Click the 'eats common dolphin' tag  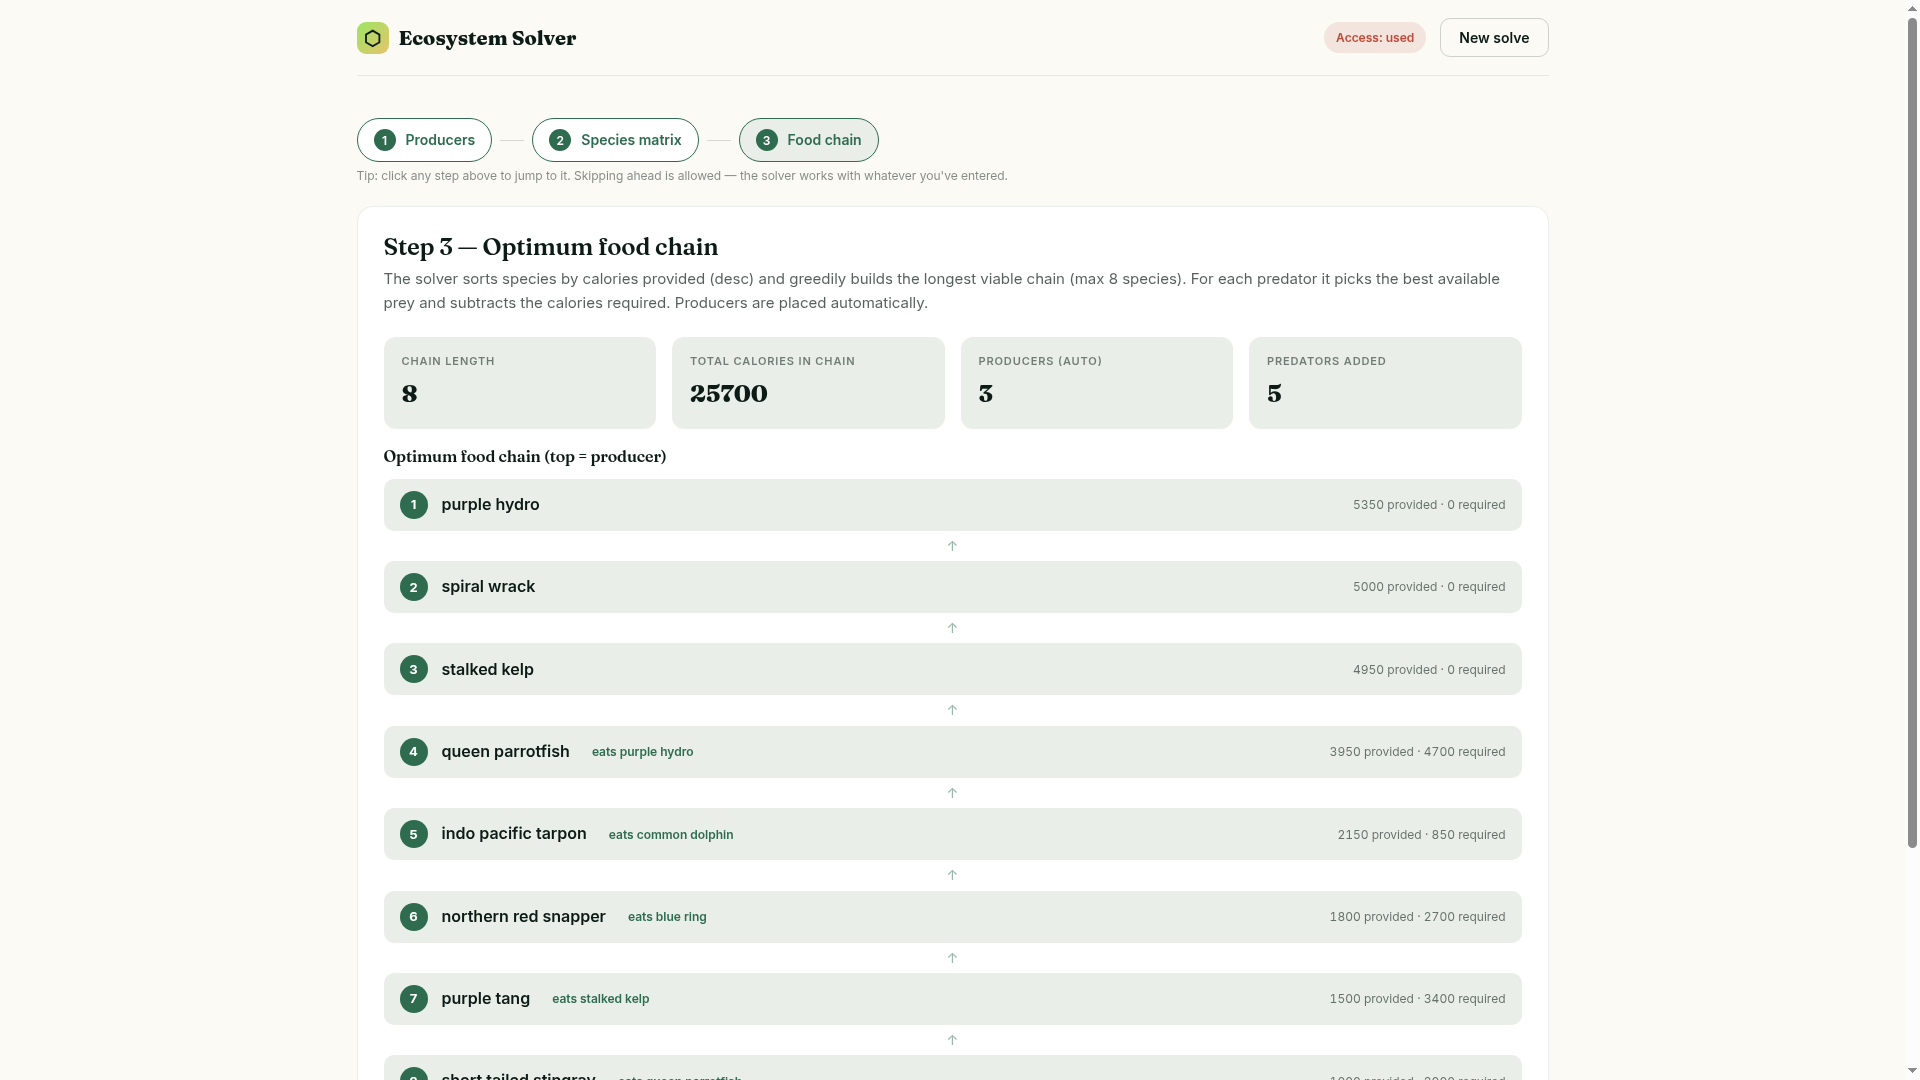(671, 835)
